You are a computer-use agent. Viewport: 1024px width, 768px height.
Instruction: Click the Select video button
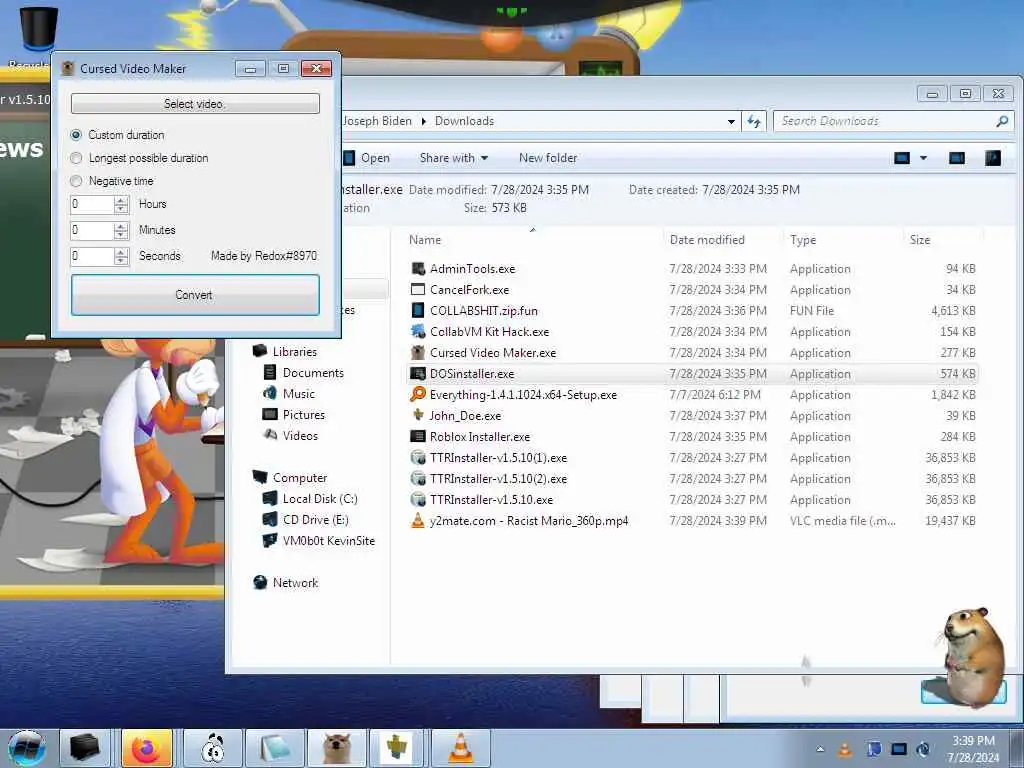point(195,104)
